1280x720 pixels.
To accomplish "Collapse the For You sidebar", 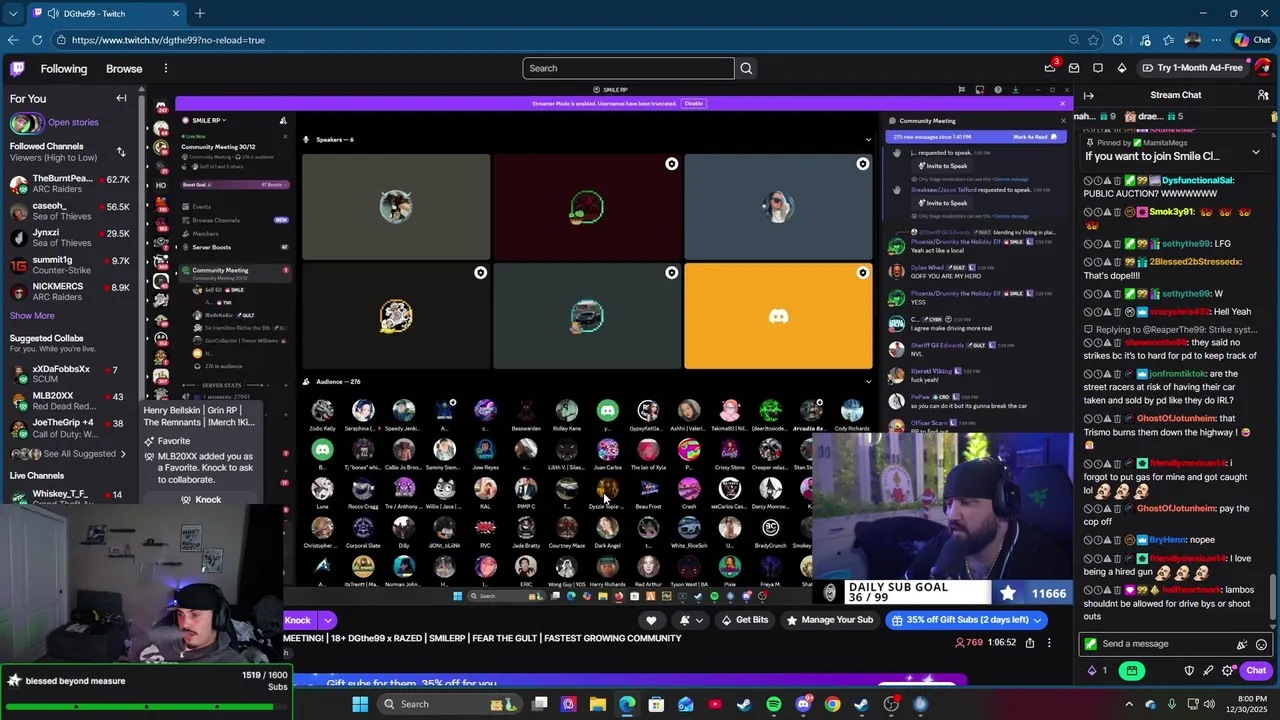I will [121, 98].
